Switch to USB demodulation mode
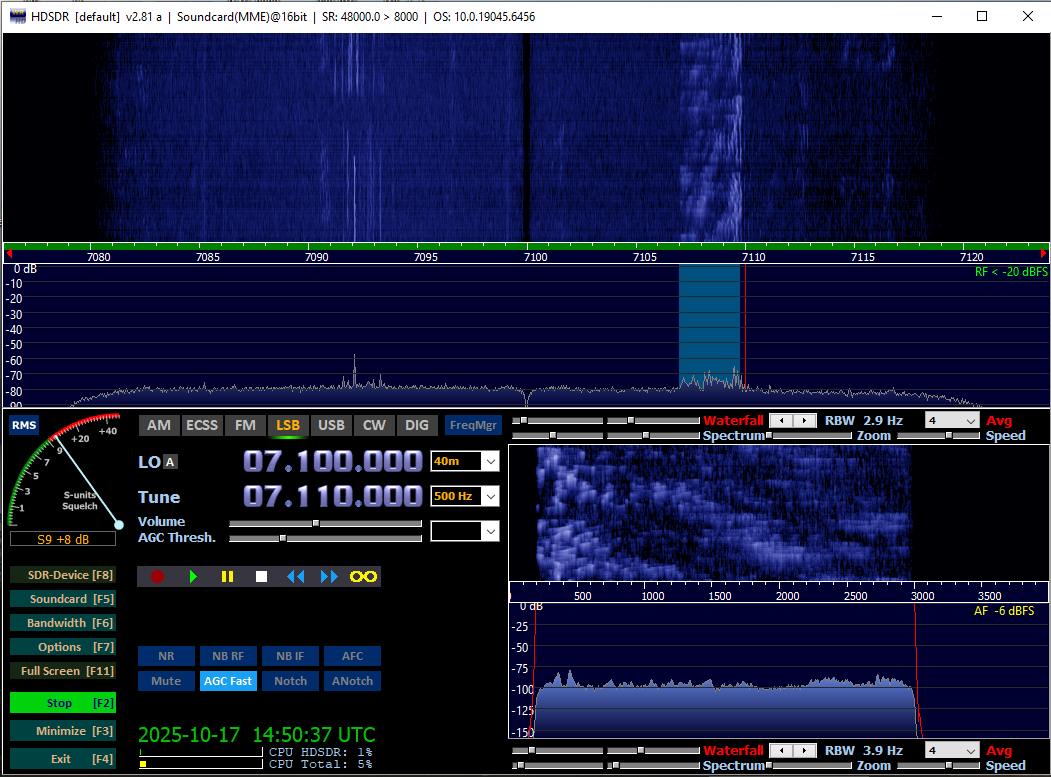This screenshot has width=1051, height=777. click(x=331, y=425)
